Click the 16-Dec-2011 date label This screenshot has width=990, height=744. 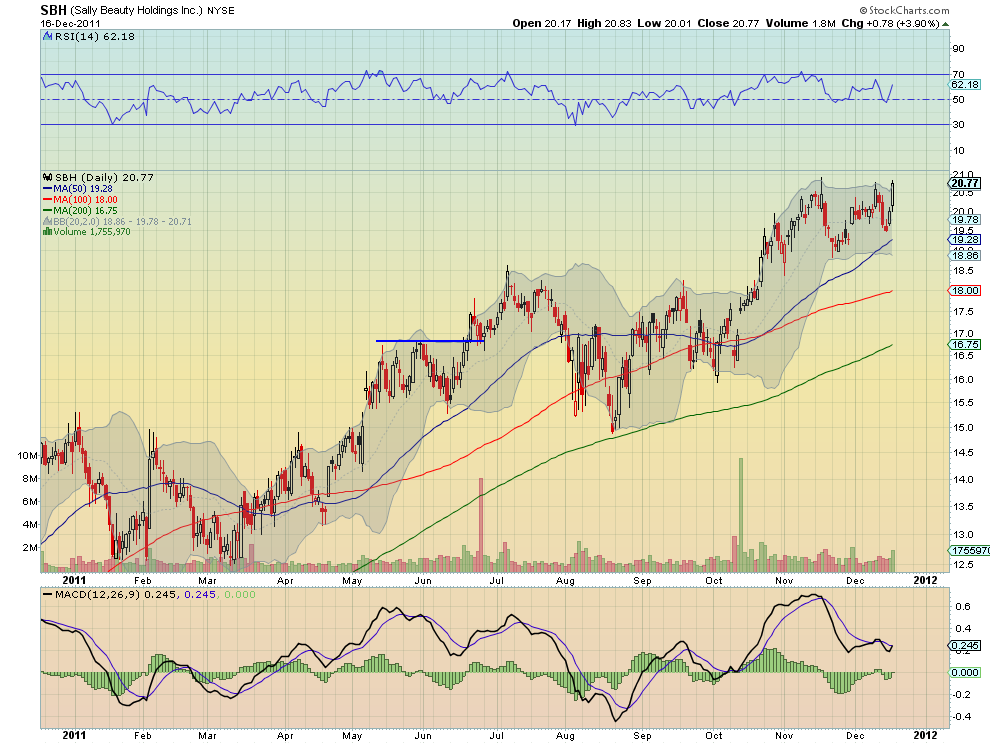70,23
